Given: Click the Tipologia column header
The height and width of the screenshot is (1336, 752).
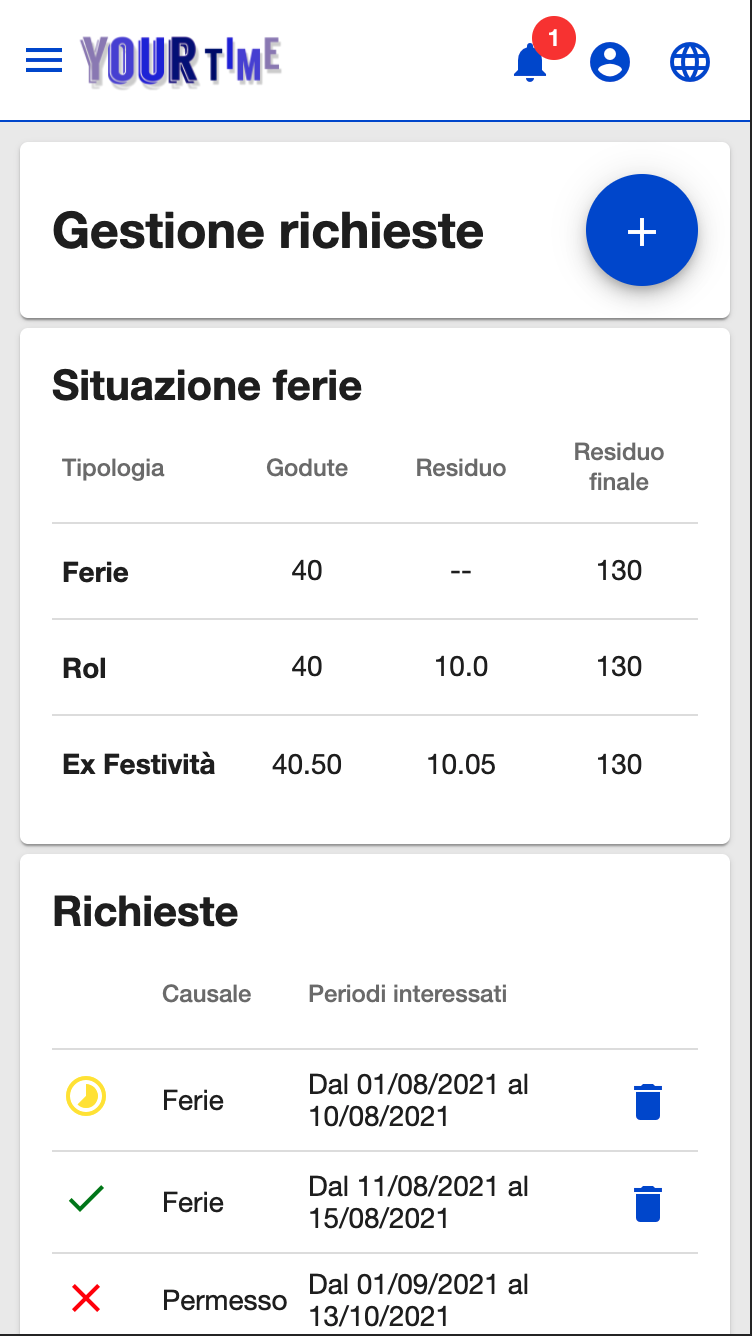Looking at the screenshot, I should tap(113, 468).
